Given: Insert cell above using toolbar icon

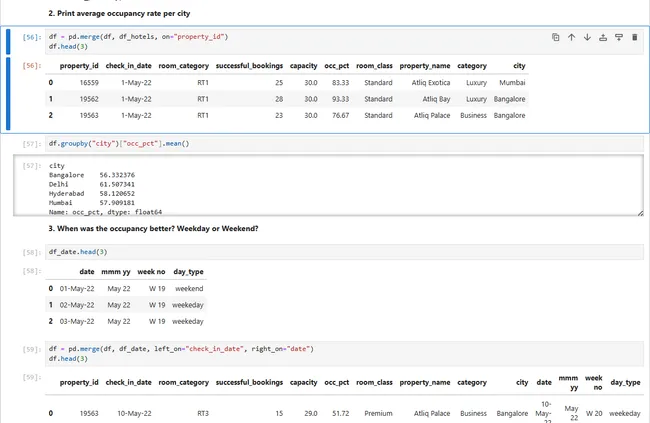Looking at the screenshot, I should pos(603,37).
